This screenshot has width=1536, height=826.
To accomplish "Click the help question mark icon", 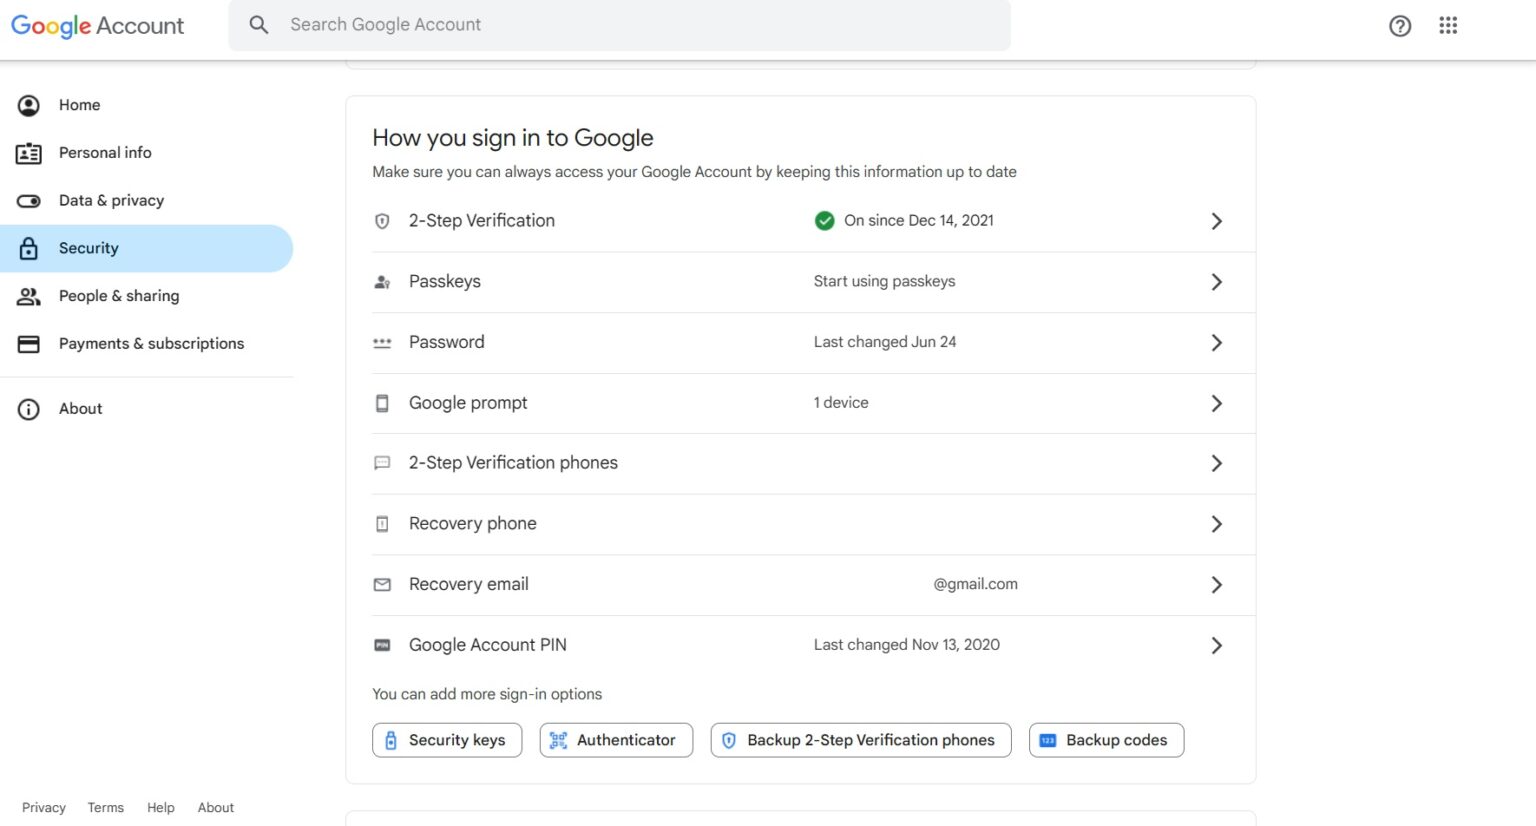I will (1400, 25).
